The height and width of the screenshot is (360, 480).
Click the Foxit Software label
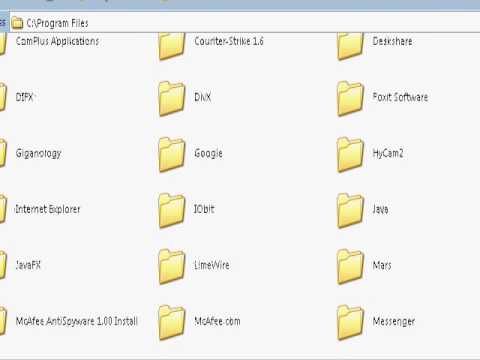tap(400, 97)
